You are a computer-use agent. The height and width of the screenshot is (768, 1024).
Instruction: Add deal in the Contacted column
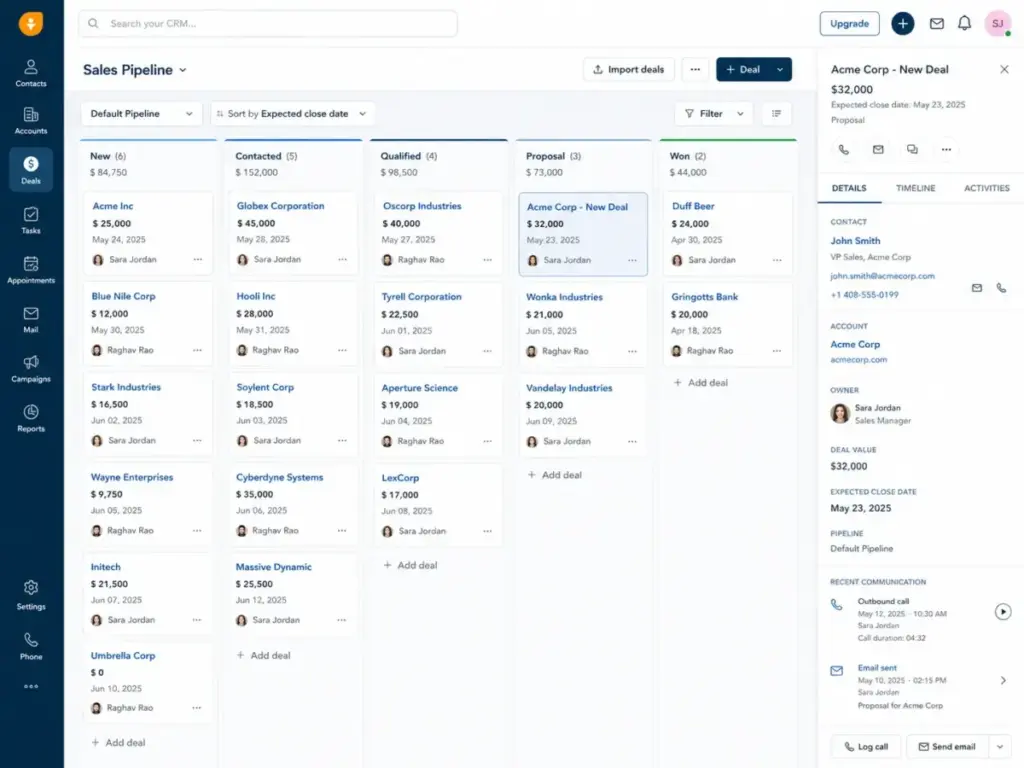(263, 655)
